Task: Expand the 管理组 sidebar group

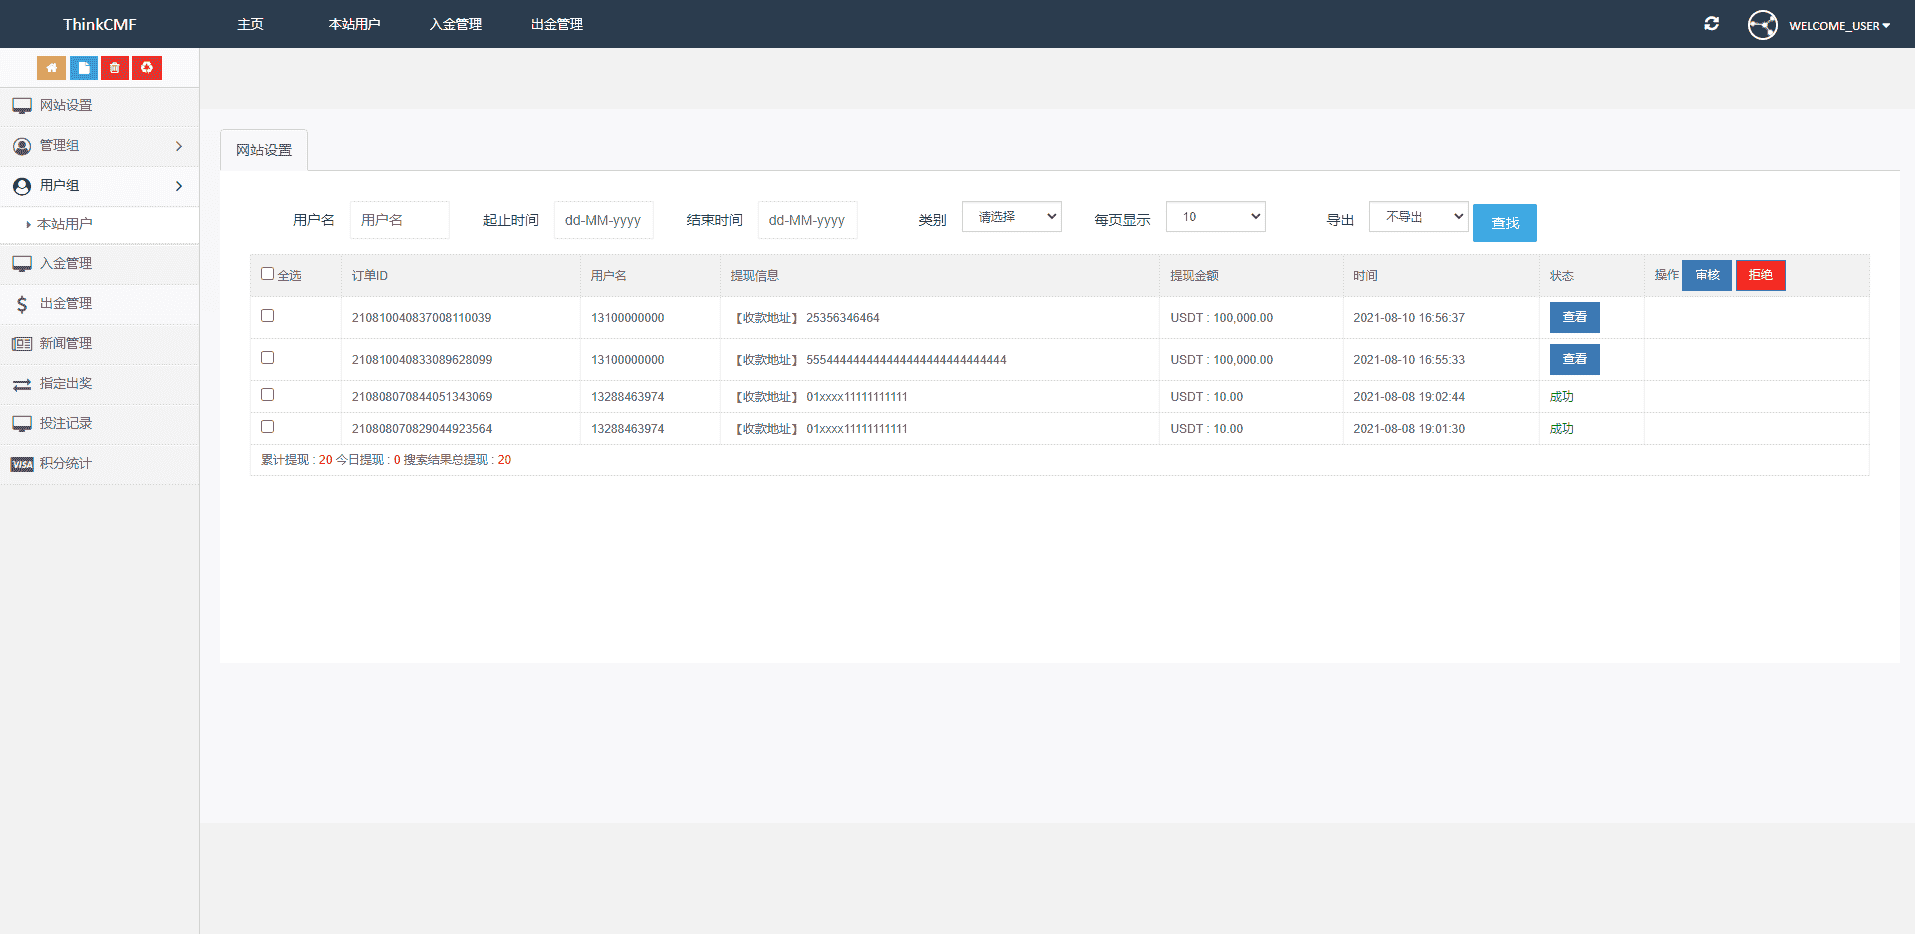Action: coord(99,146)
